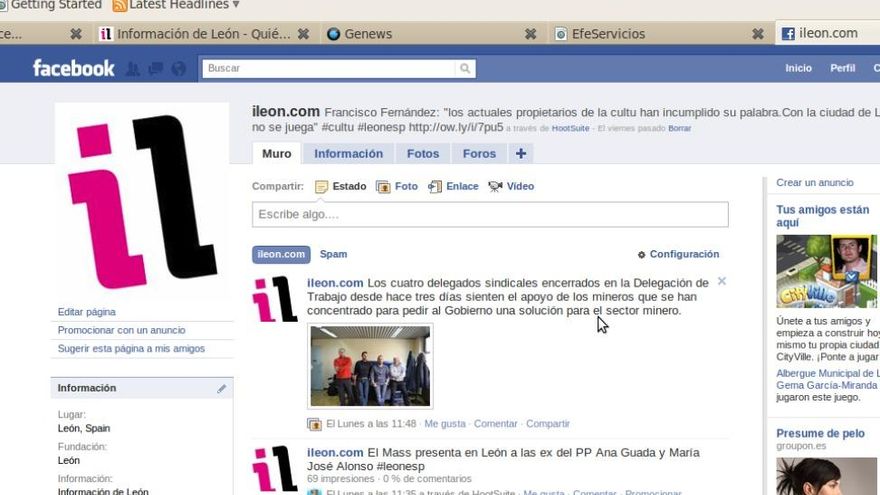Switch to the Información tab
The width and height of the screenshot is (880, 495).
[x=349, y=153]
